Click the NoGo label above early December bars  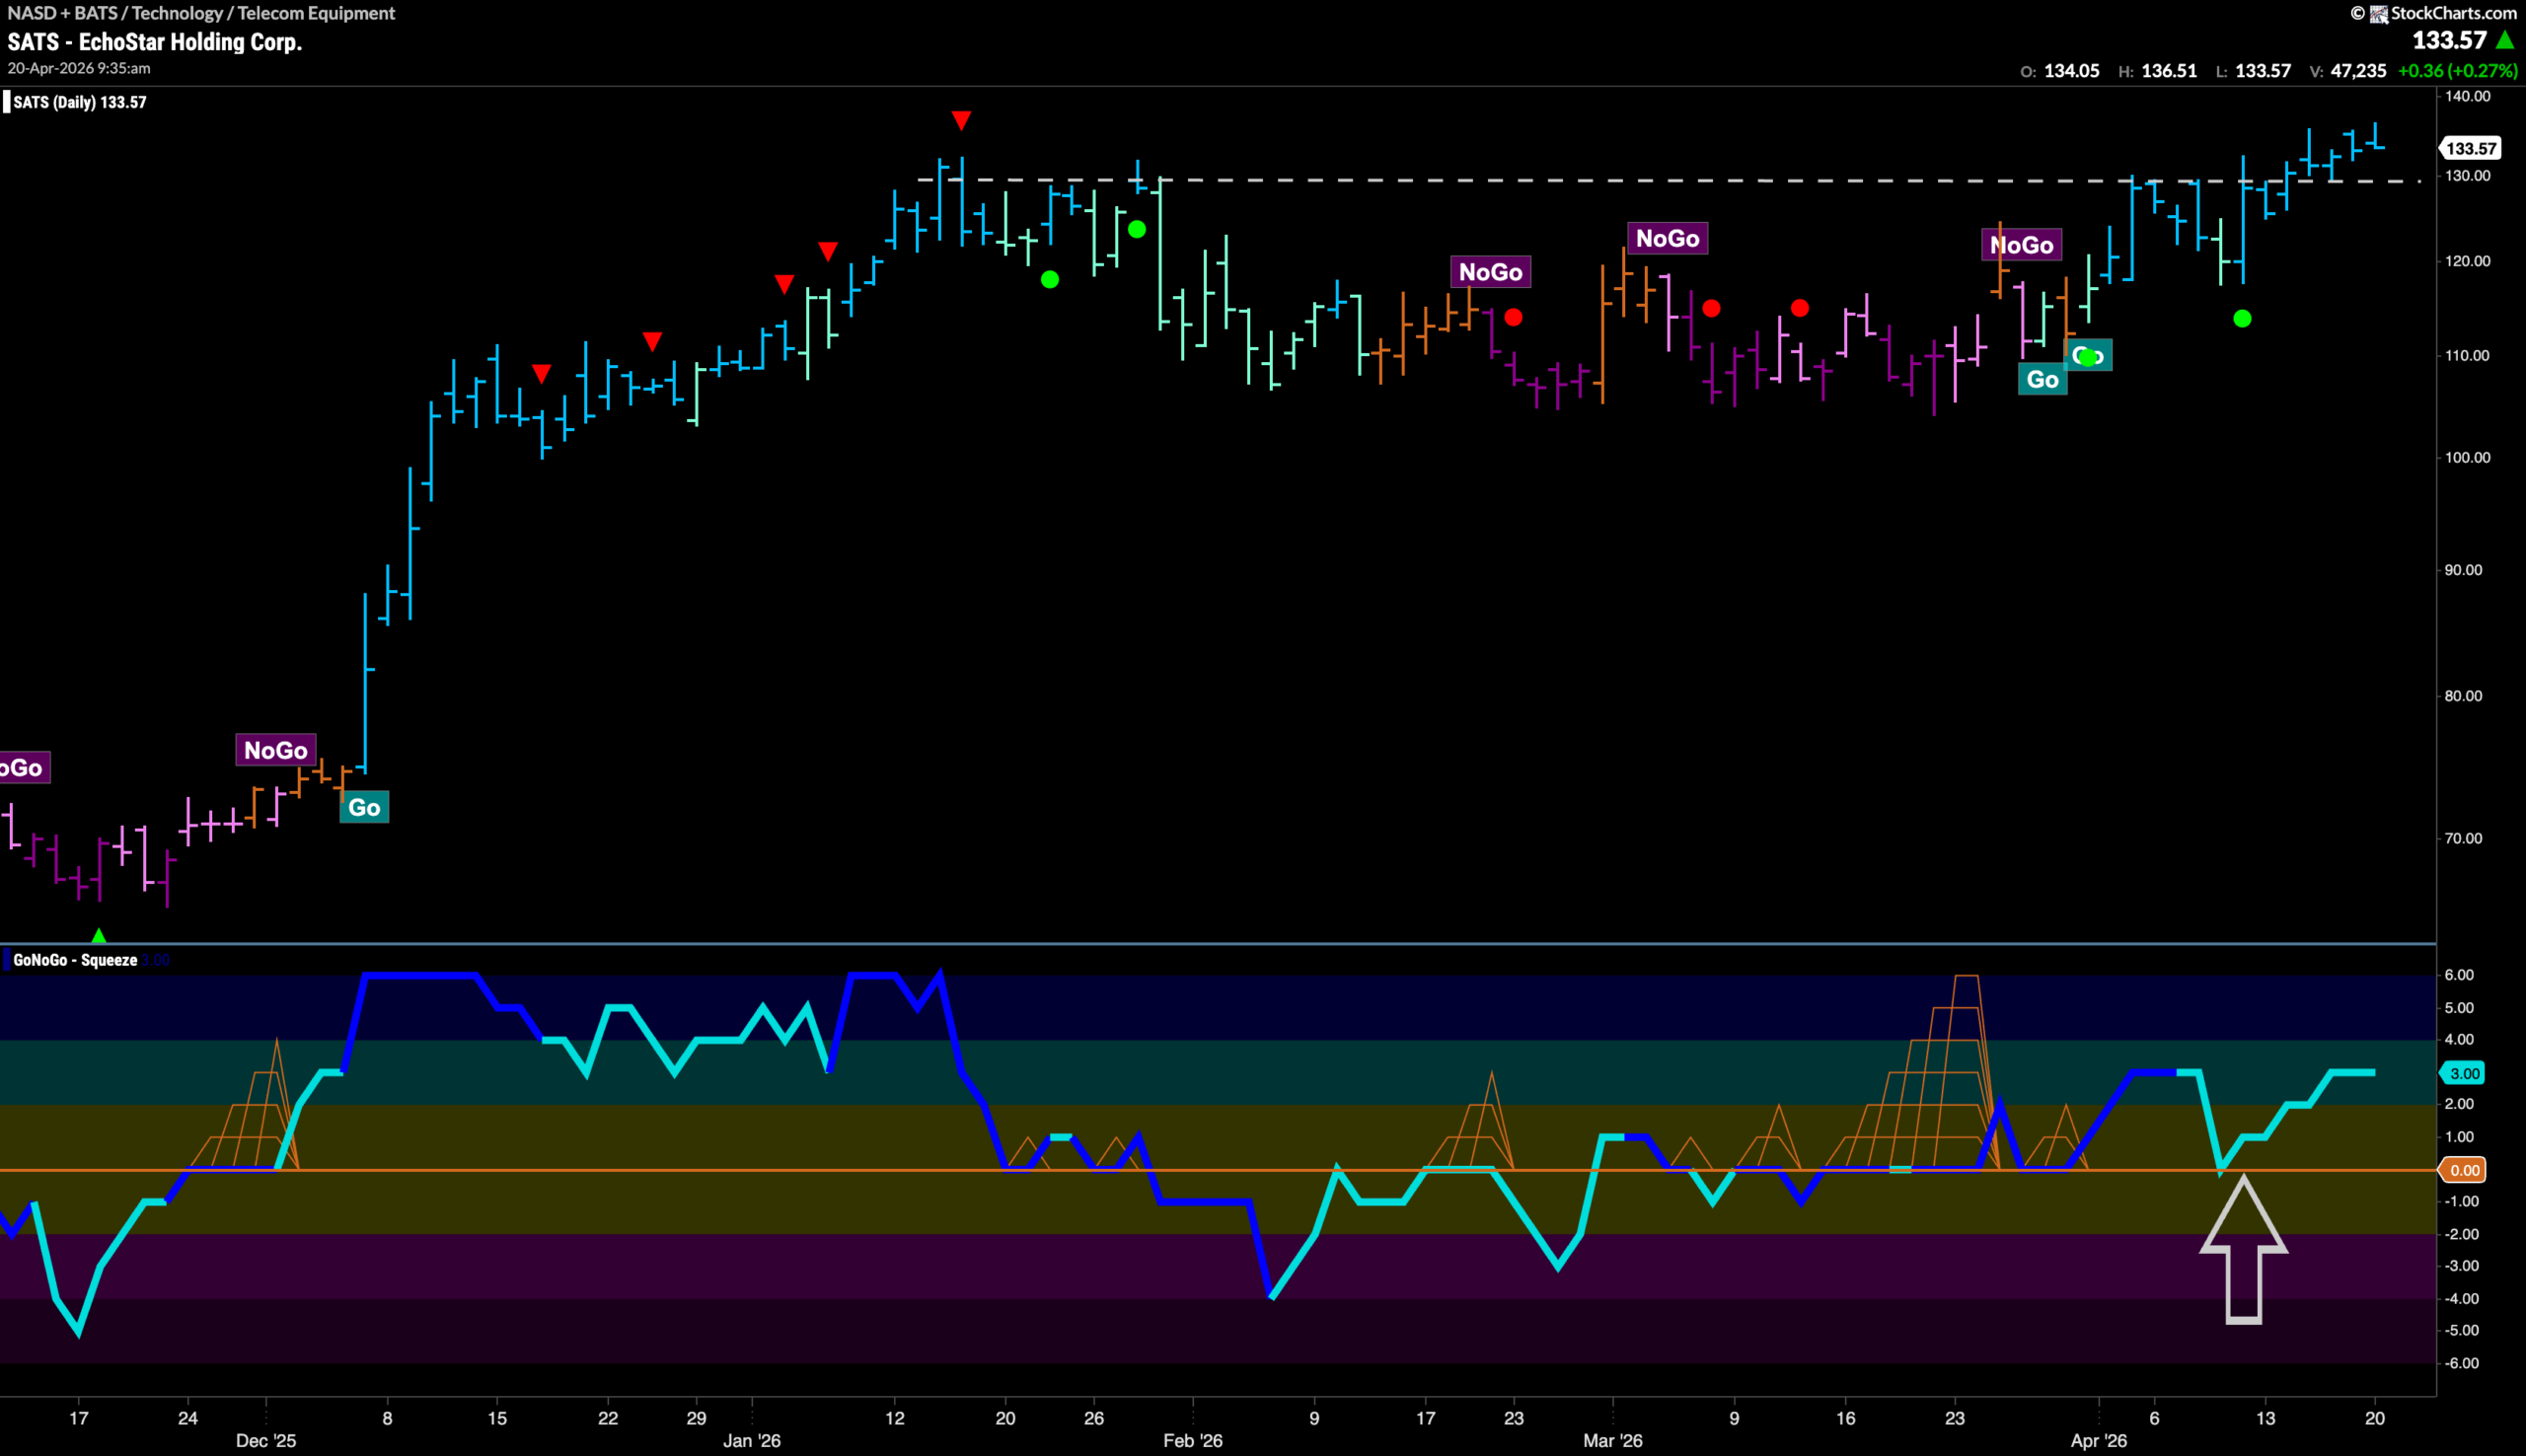pos(276,750)
